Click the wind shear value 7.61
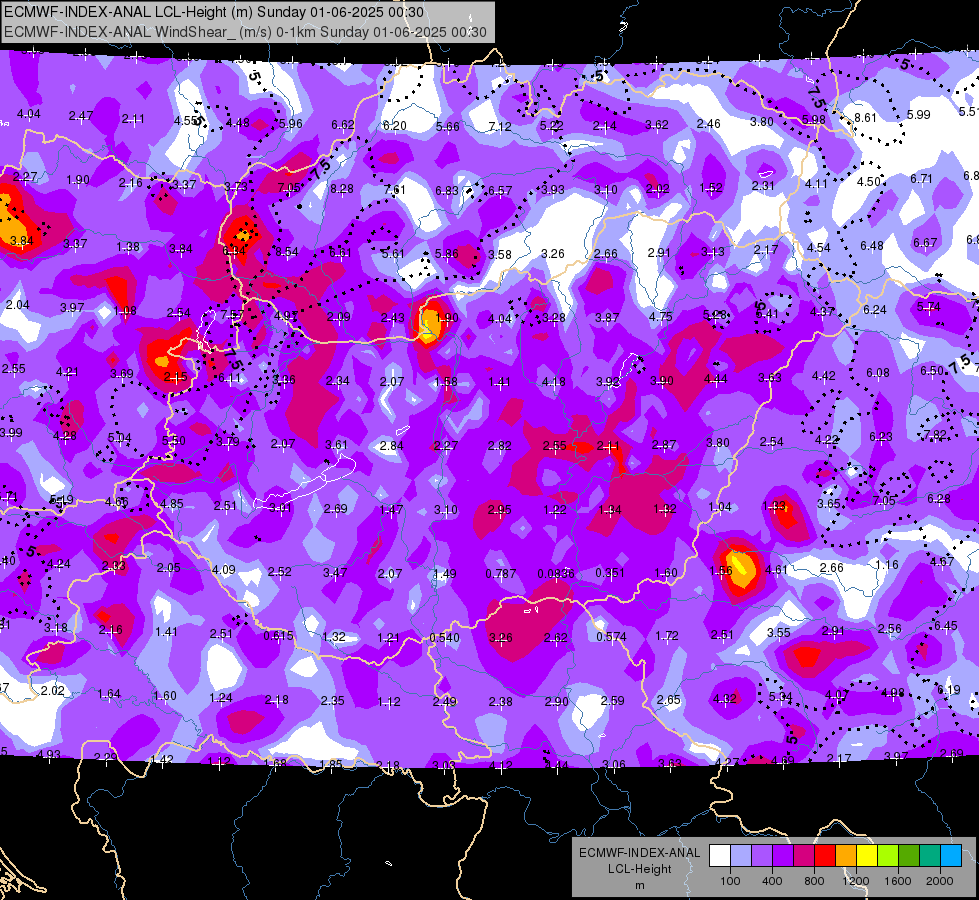Viewport: 979px width, 900px height. pyautogui.click(x=394, y=189)
